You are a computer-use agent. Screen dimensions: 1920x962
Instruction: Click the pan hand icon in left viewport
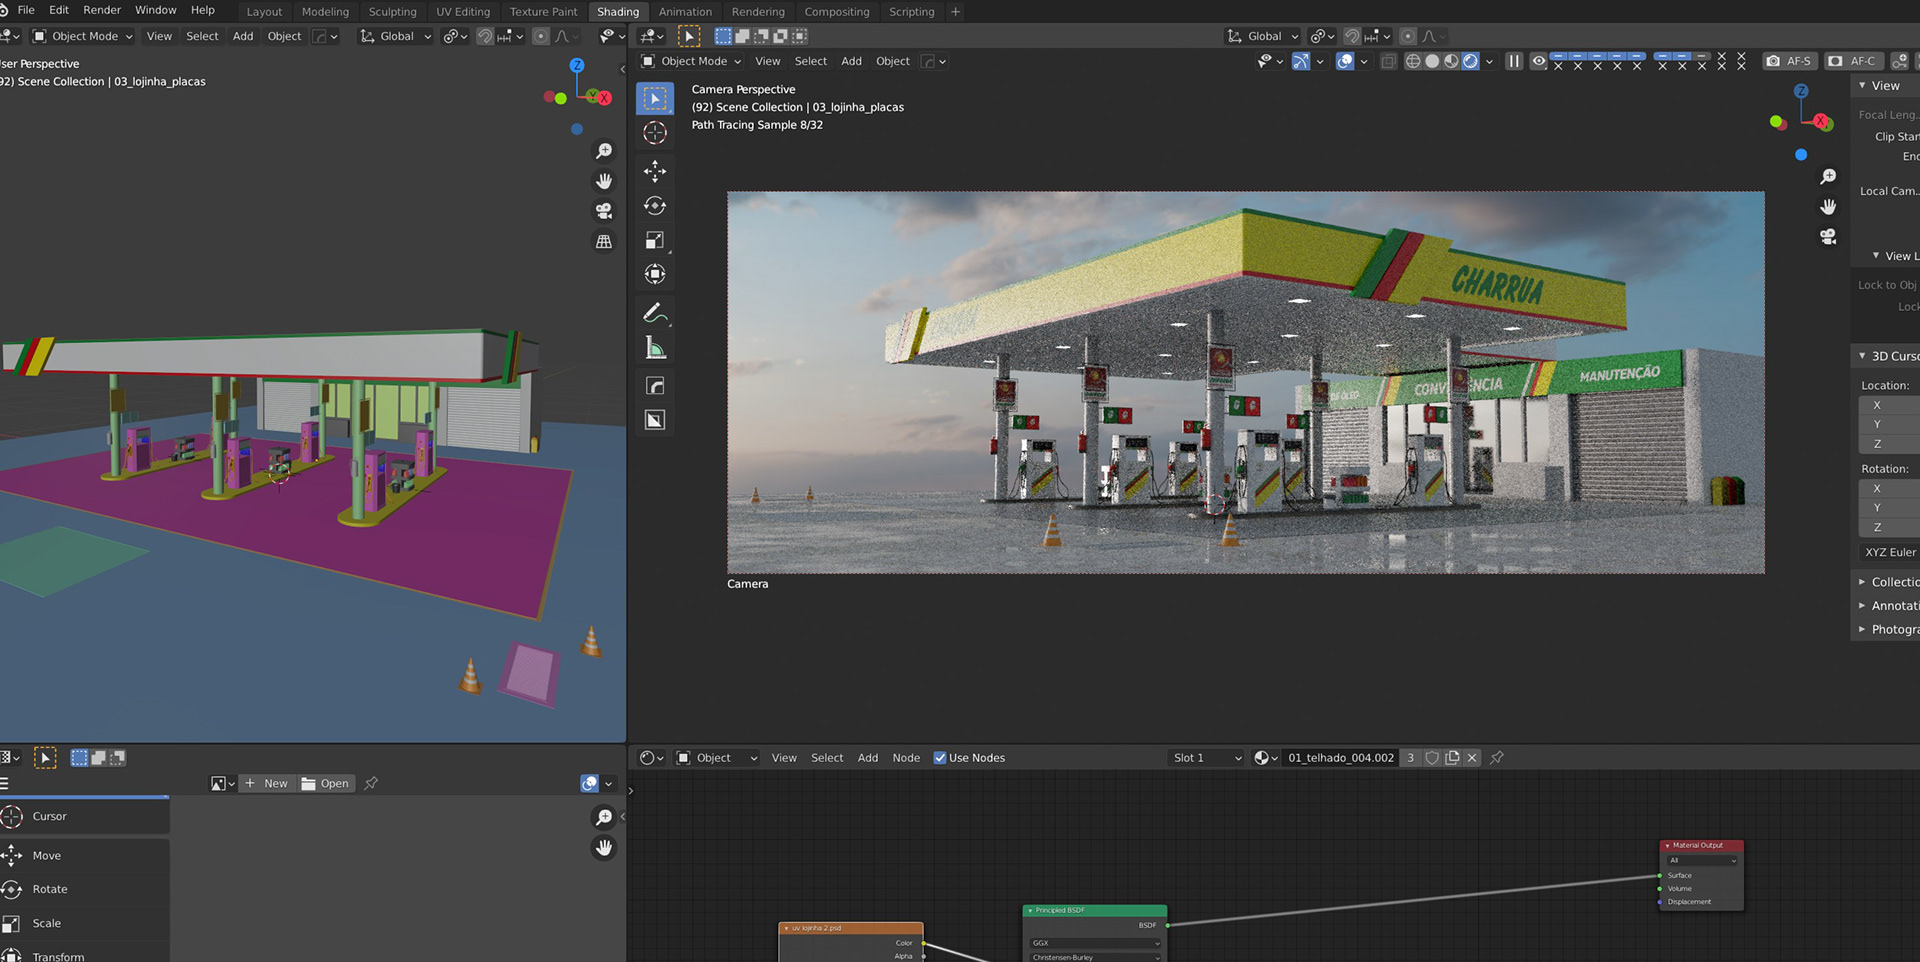click(x=604, y=181)
